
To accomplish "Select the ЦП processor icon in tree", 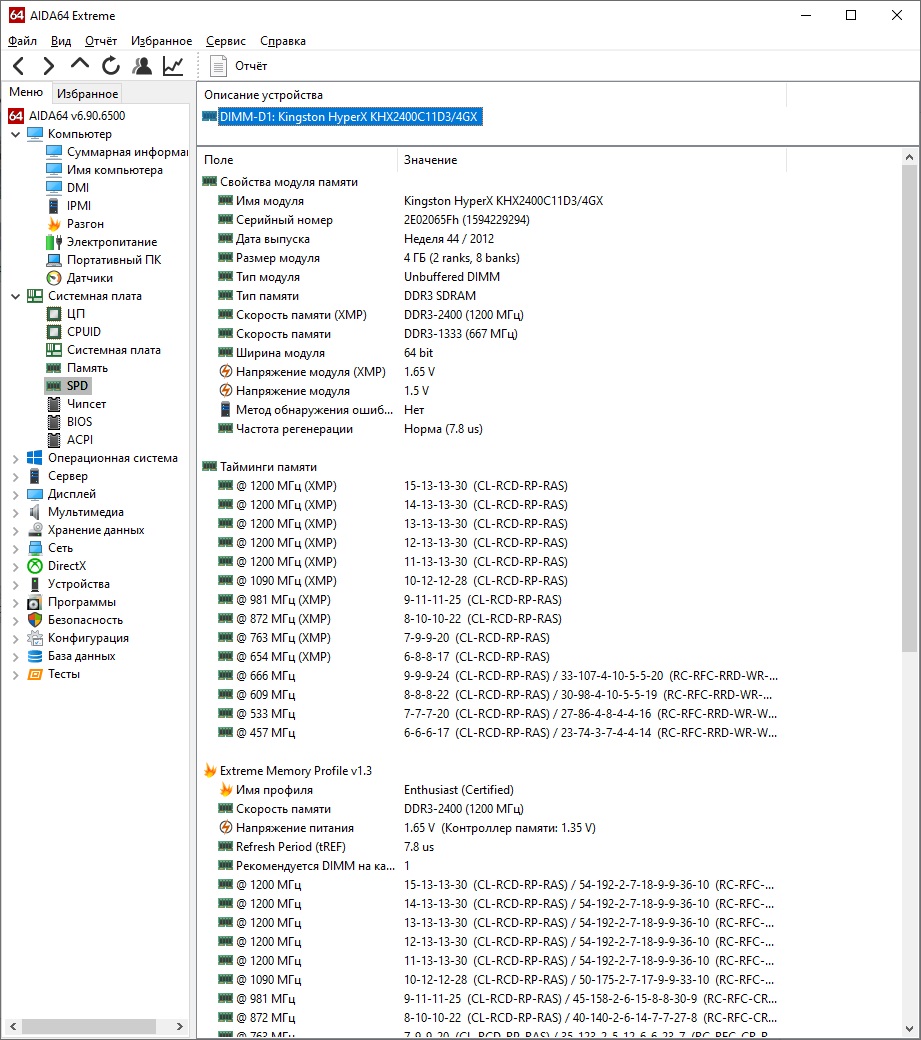I will pos(54,314).
